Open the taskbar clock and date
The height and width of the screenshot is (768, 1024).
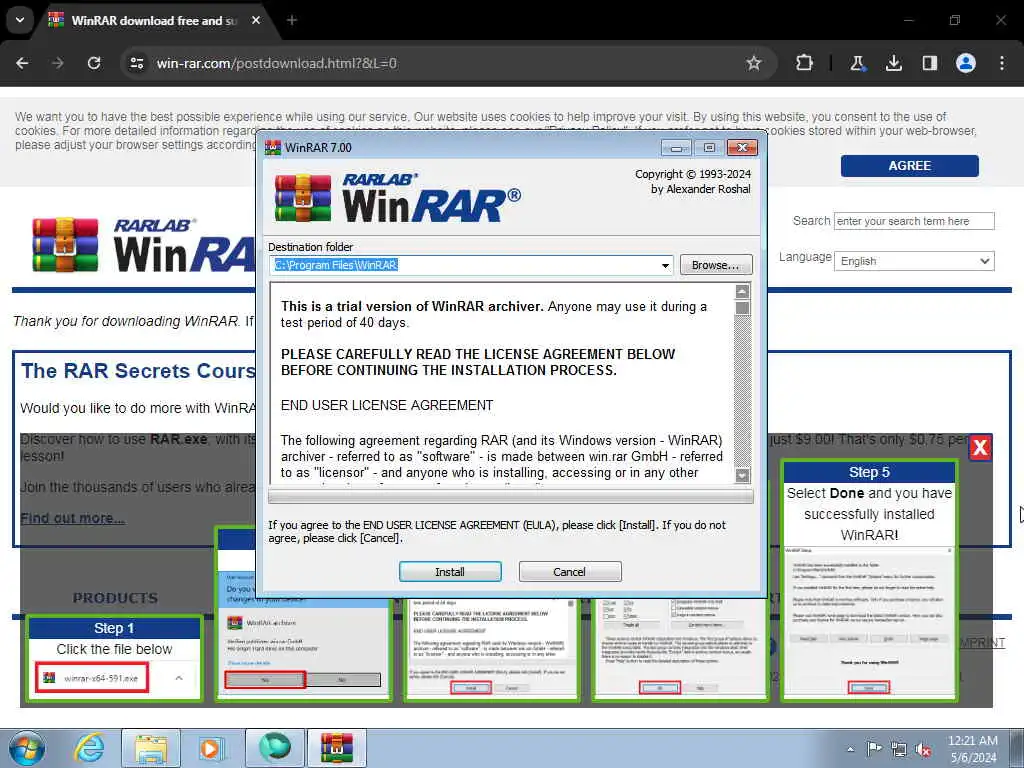[973, 749]
